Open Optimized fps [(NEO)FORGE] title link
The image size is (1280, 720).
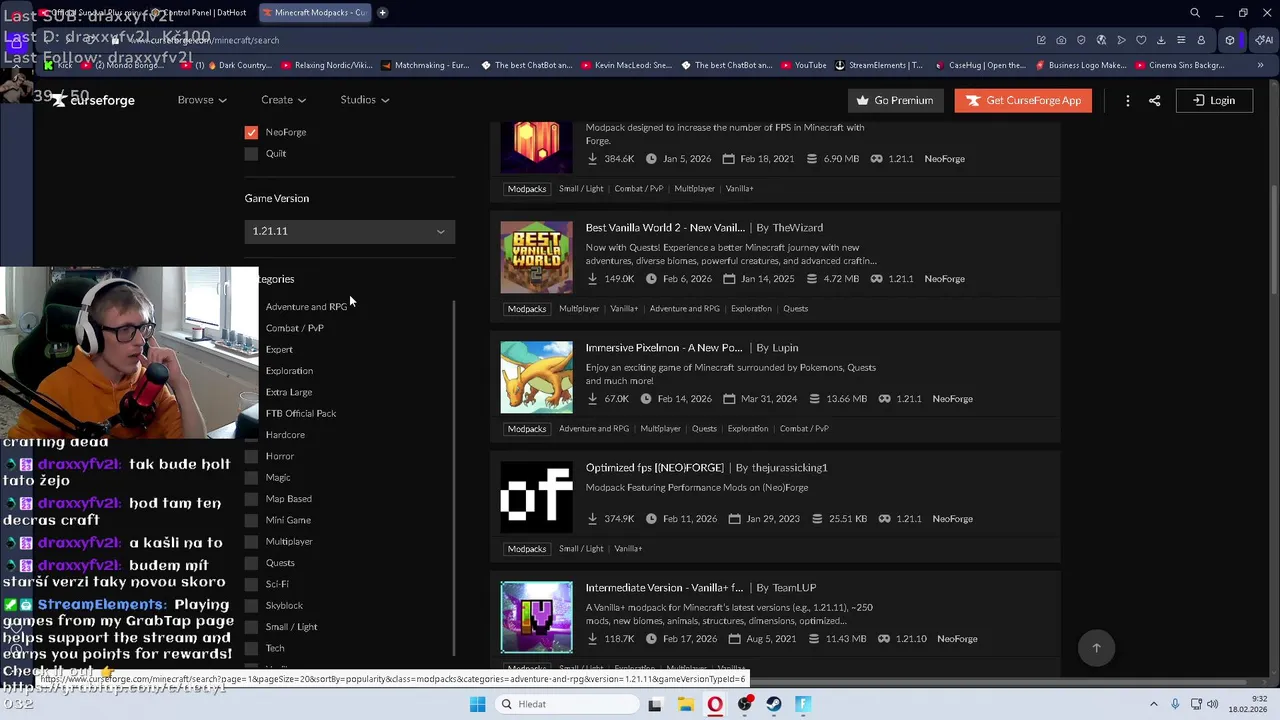click(x=654, y=468)
